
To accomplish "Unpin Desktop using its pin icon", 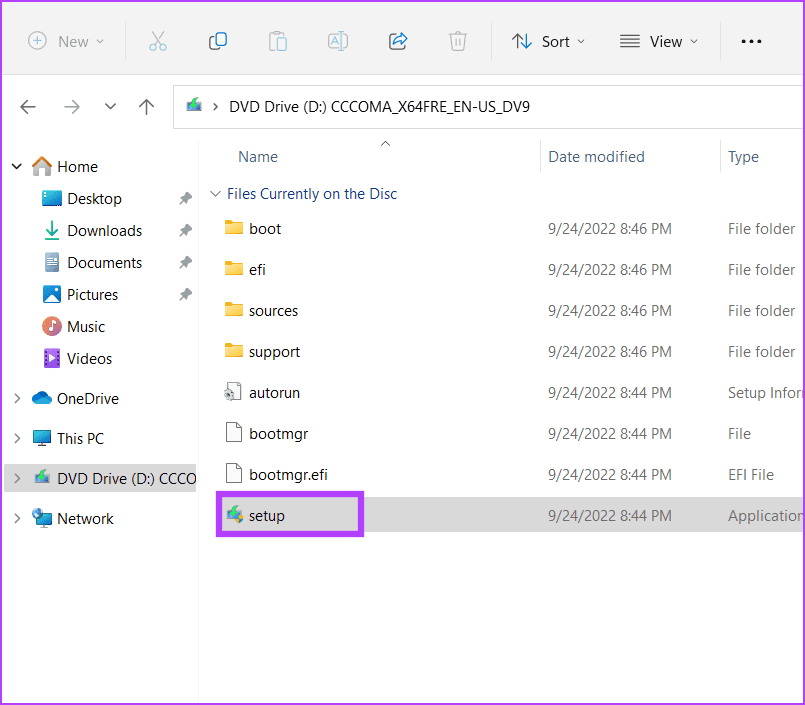I will point(185,198).
